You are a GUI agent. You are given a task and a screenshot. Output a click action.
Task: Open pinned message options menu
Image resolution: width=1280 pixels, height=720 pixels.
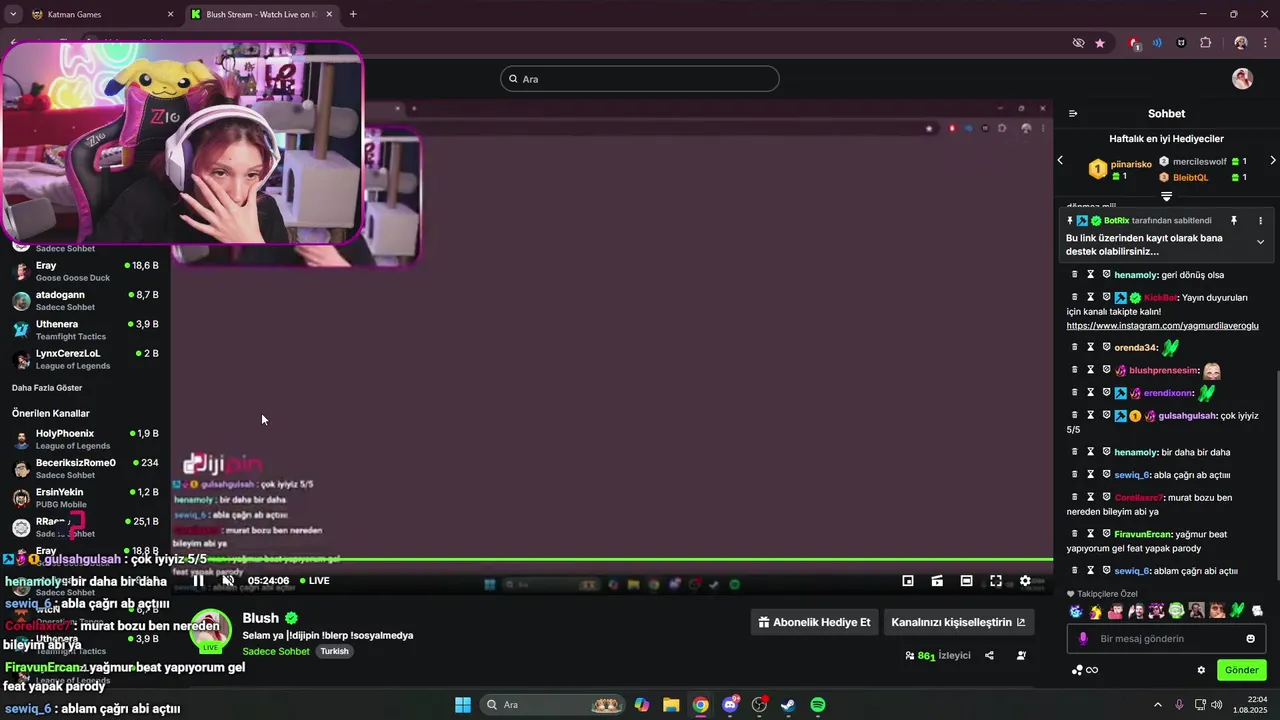1260,220
